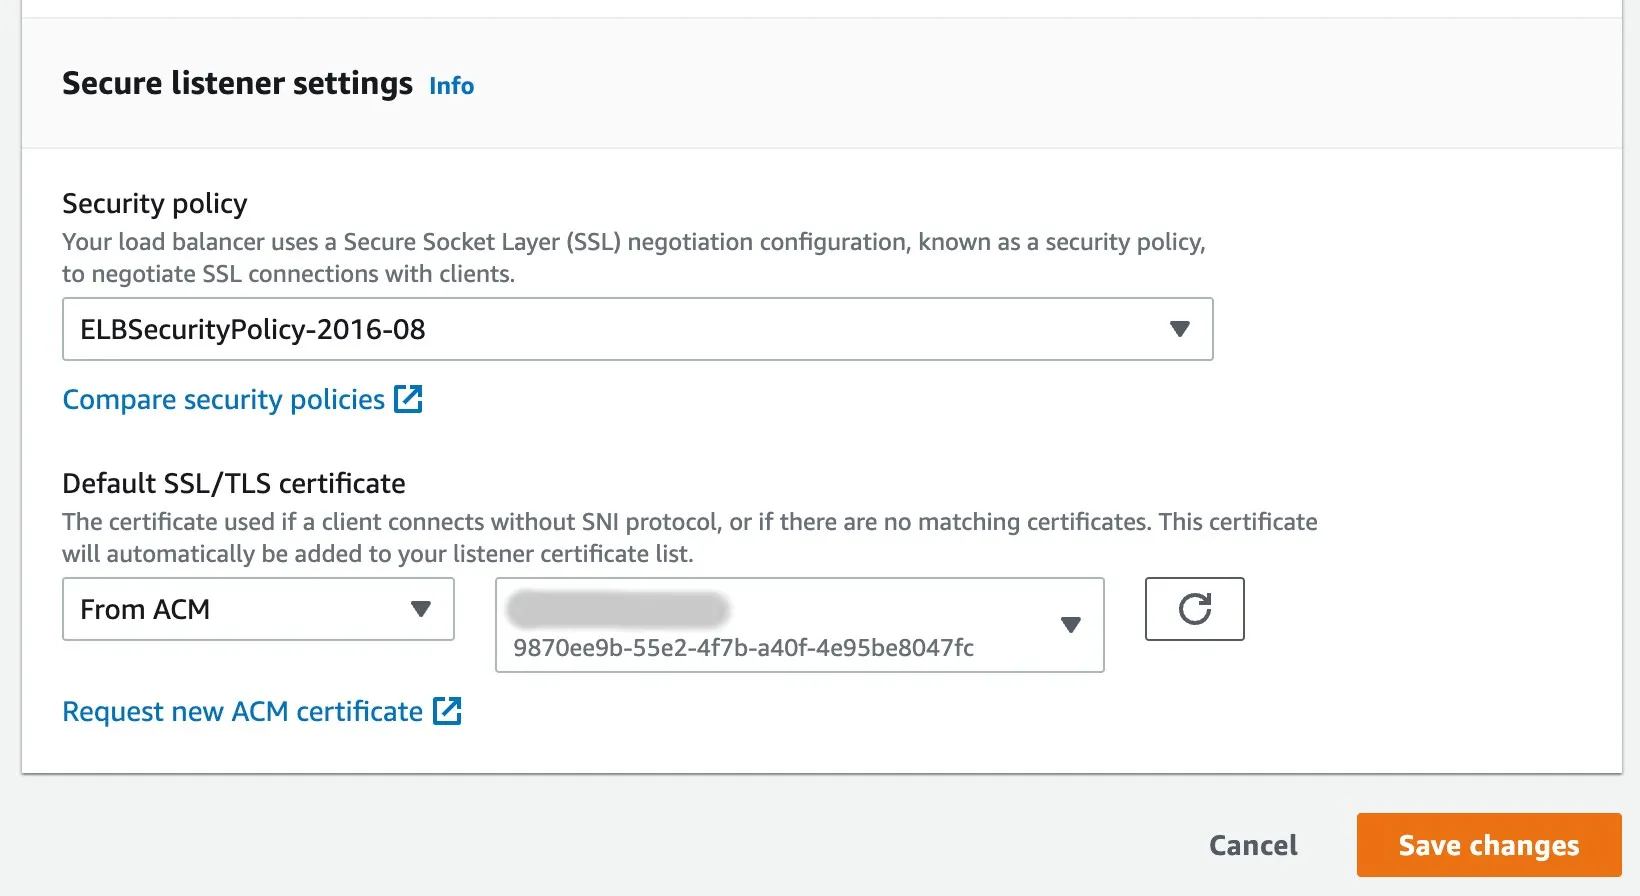Cancel the listener edits
The height and width of the screenshot is (896, 1640).
pyautogui.click(x=1253, y=846)
